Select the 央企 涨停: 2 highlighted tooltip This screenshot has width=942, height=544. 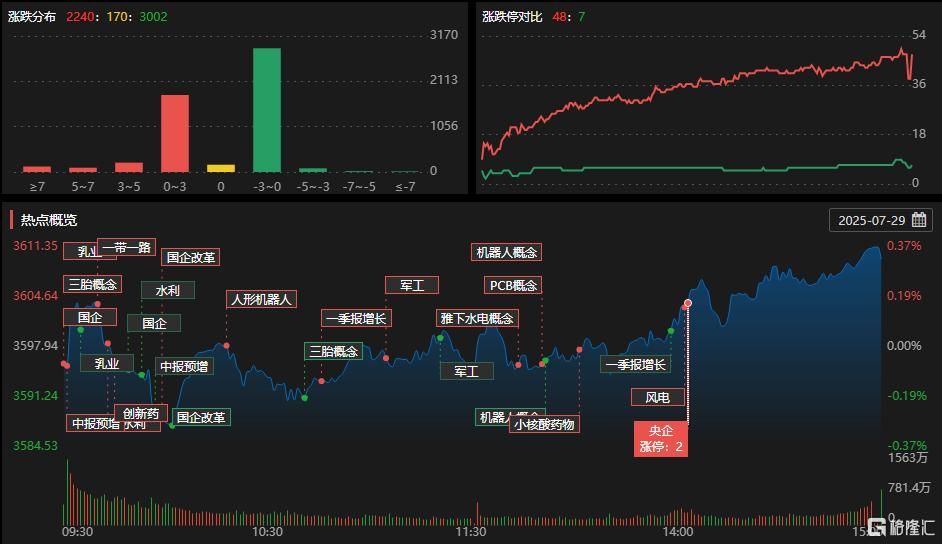click(x=661, y=439)
